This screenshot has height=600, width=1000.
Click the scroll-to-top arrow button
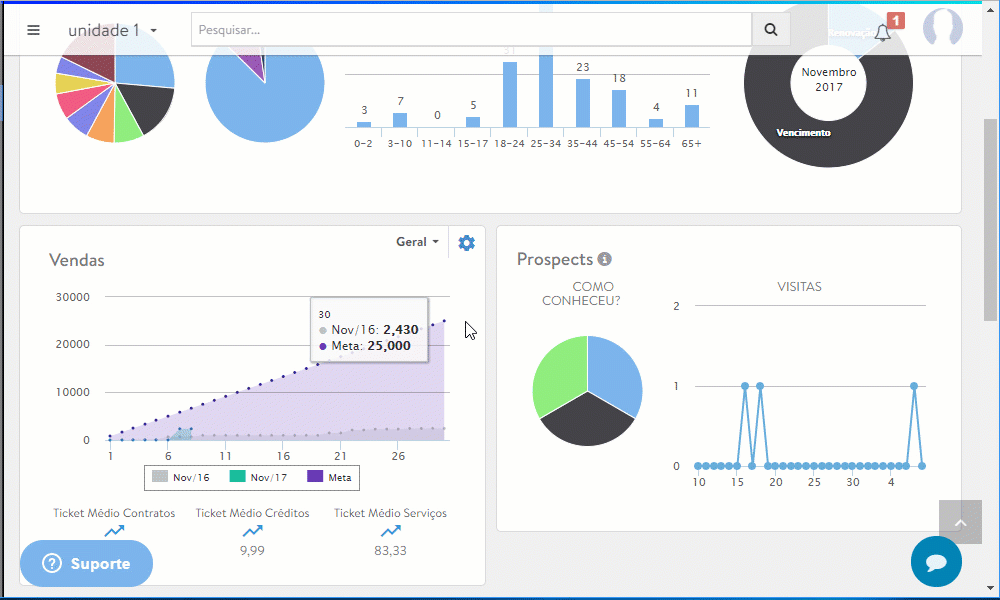(x=960, y=522)
